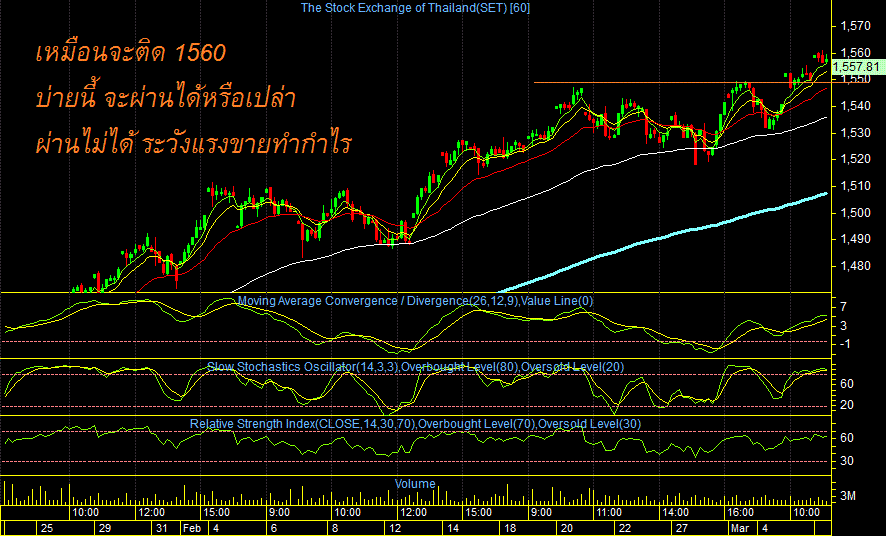The image size is (886, 536).
Task: Click the date label 20
Action: (x=567, y=529)
